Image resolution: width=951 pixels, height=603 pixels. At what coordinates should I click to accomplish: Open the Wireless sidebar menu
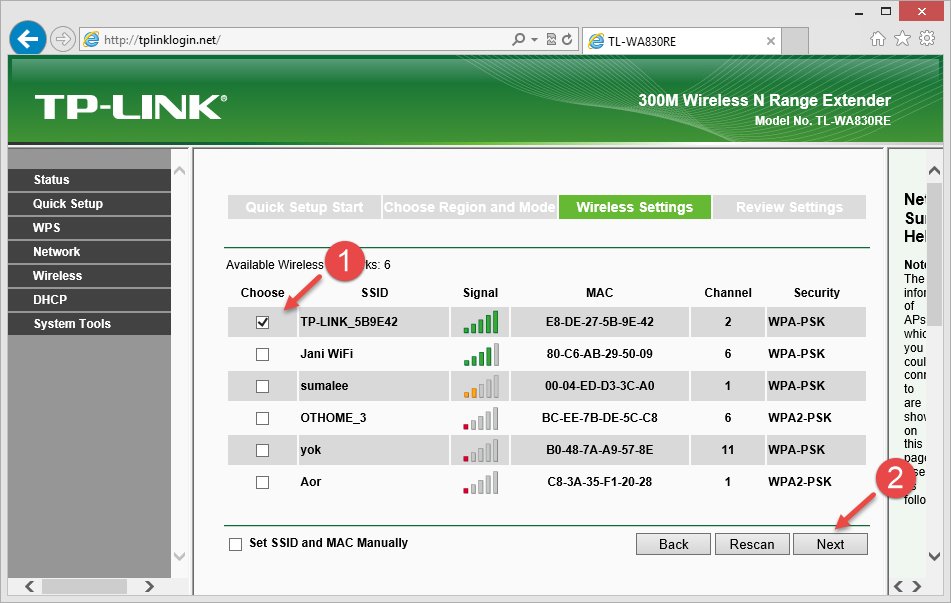[x=89, y=275]
